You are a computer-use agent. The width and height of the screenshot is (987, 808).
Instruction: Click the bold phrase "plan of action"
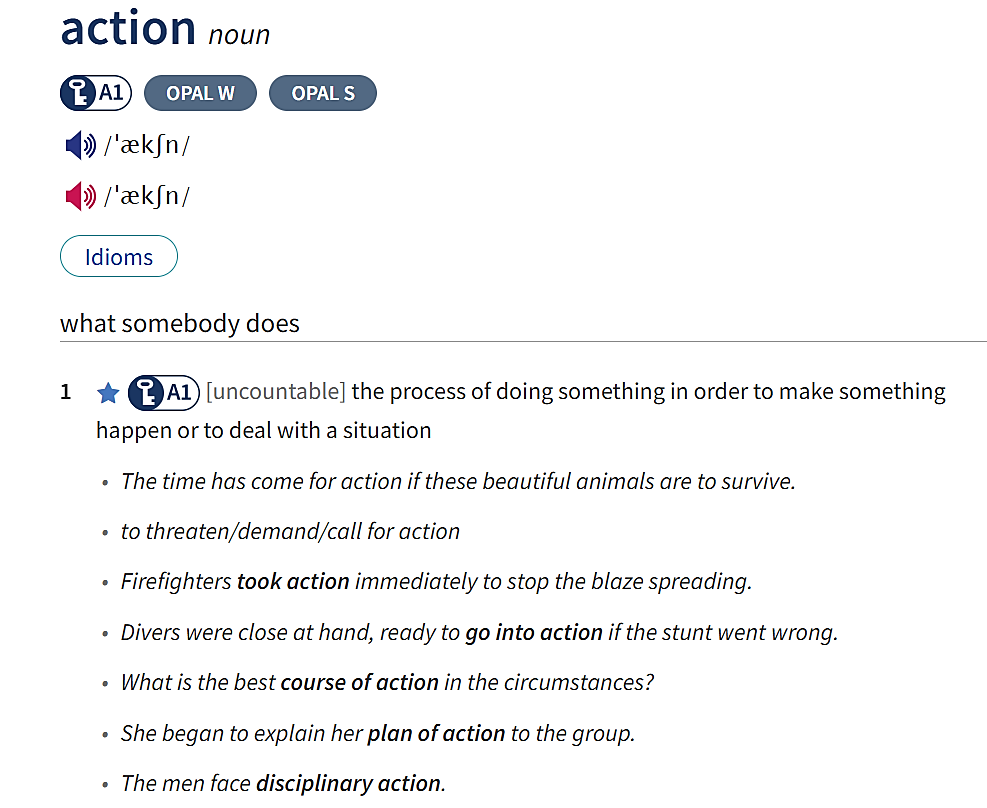click(x=436, y=734)
